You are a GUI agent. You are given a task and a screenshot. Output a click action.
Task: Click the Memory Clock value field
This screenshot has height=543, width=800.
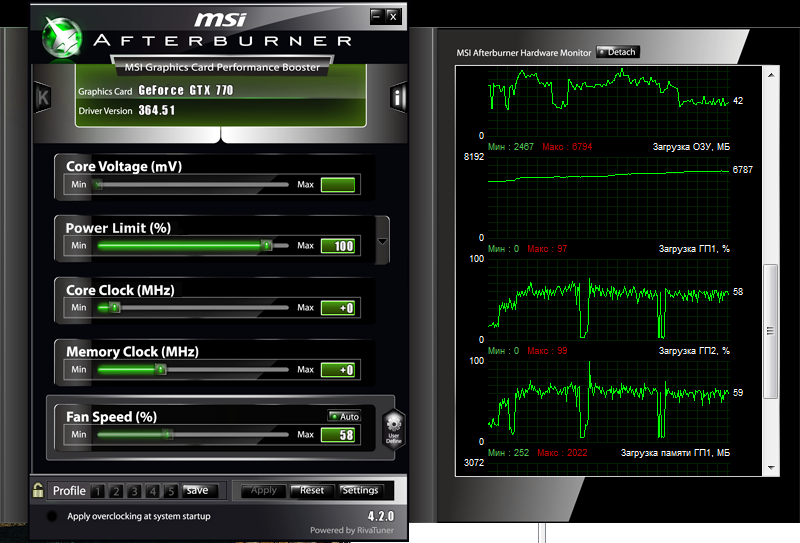[338, 369]
